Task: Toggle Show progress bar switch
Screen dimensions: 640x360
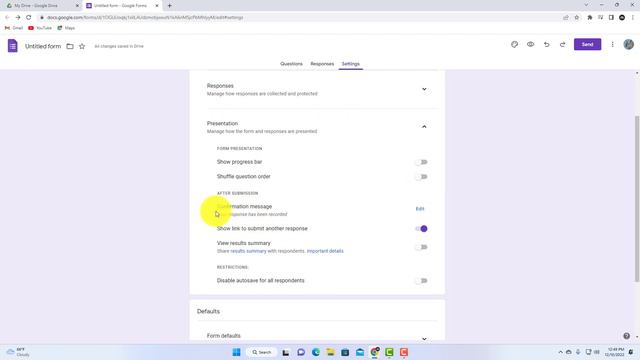Action: [x=421, y=162]
